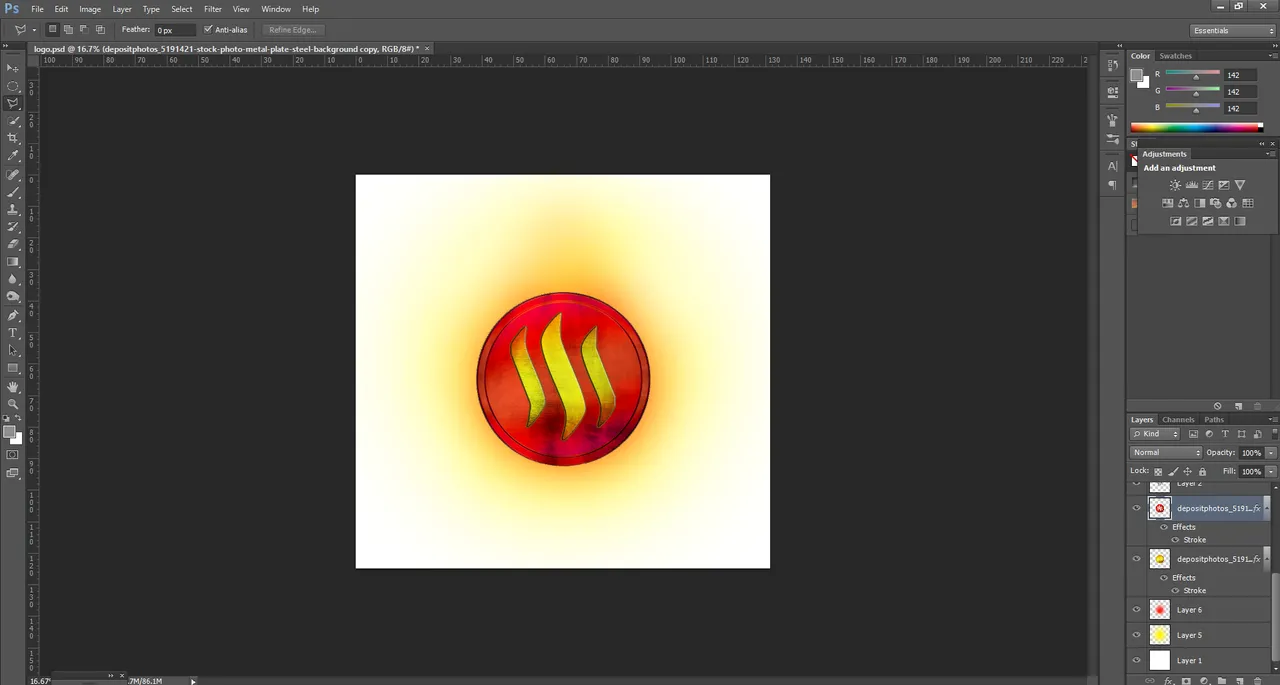Viewport: 1280px width, 685px height.
Task: Select the Pen tool
Action: pyautogui.click(x=13, y=315)
